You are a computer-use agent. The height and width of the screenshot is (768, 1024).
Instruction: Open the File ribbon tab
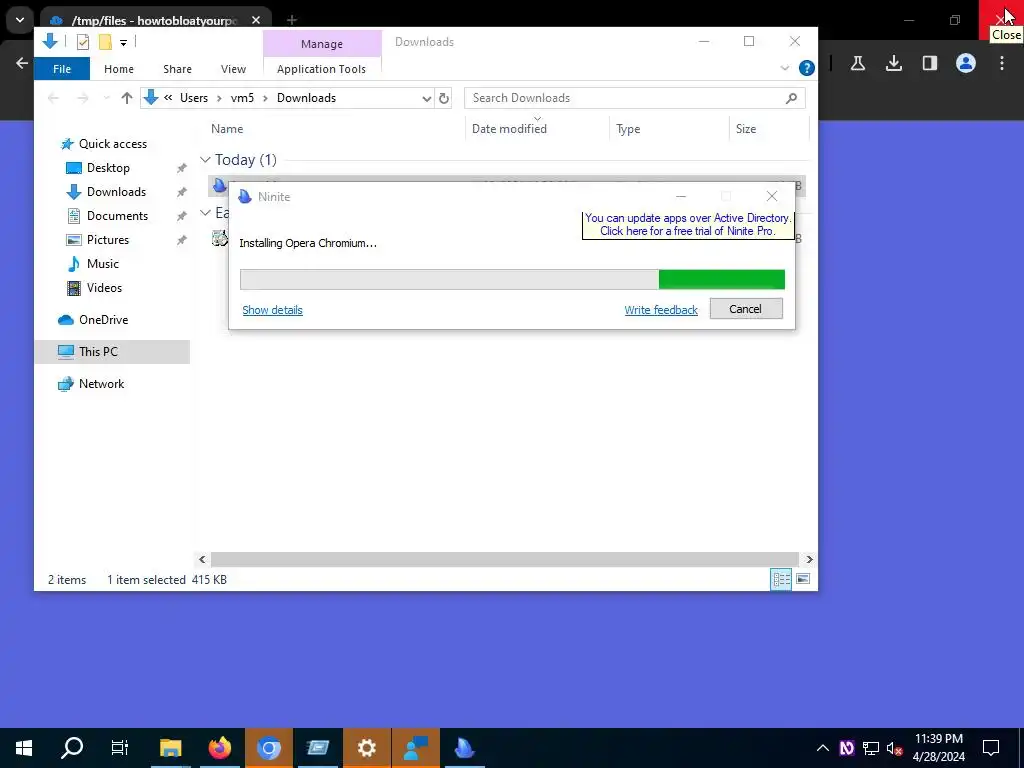(62, 69)
